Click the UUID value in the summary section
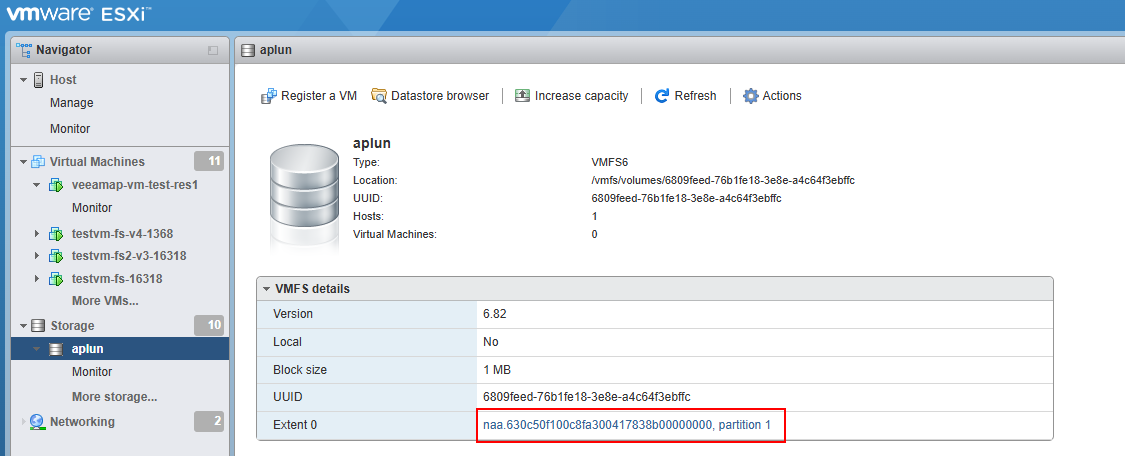Image resolution: width=1125 pixels, height=456 pixels. [x=686, y=199]
